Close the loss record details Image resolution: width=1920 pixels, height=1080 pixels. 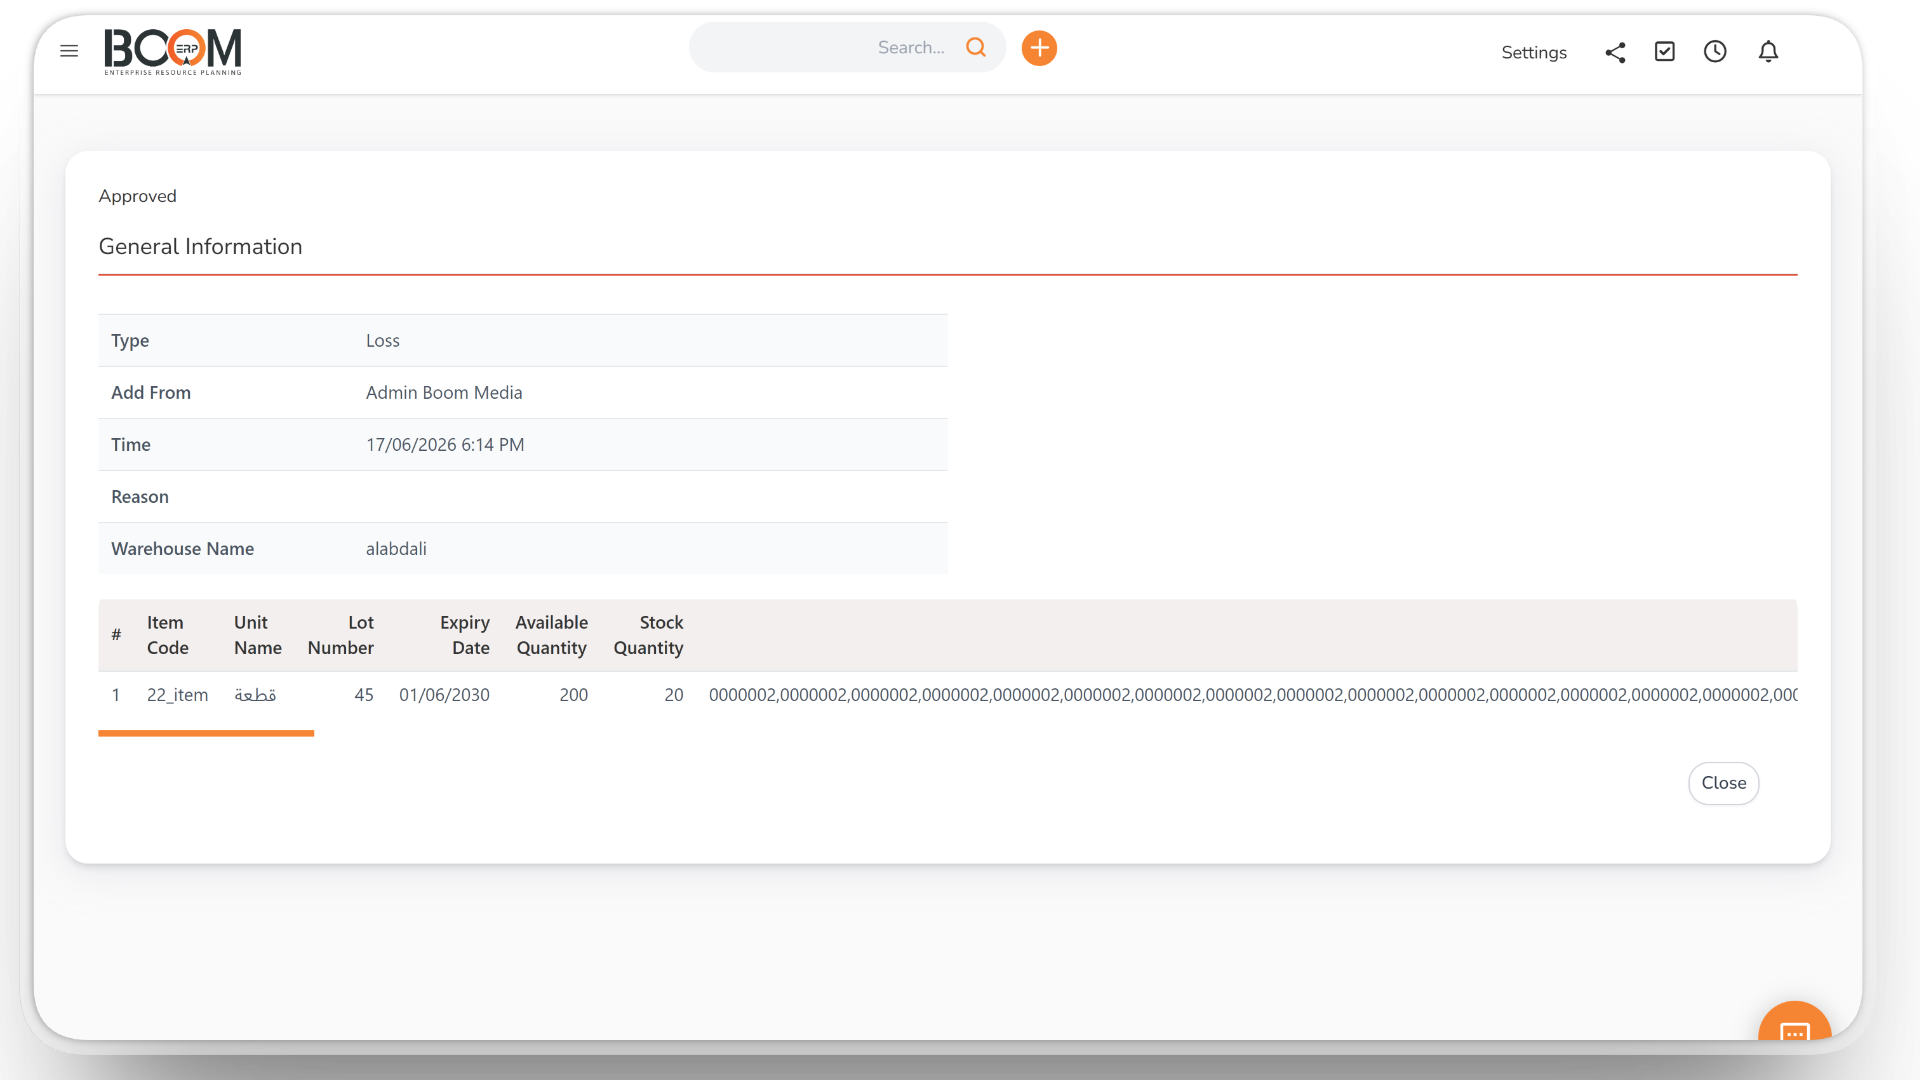[x=1723, y=783]
